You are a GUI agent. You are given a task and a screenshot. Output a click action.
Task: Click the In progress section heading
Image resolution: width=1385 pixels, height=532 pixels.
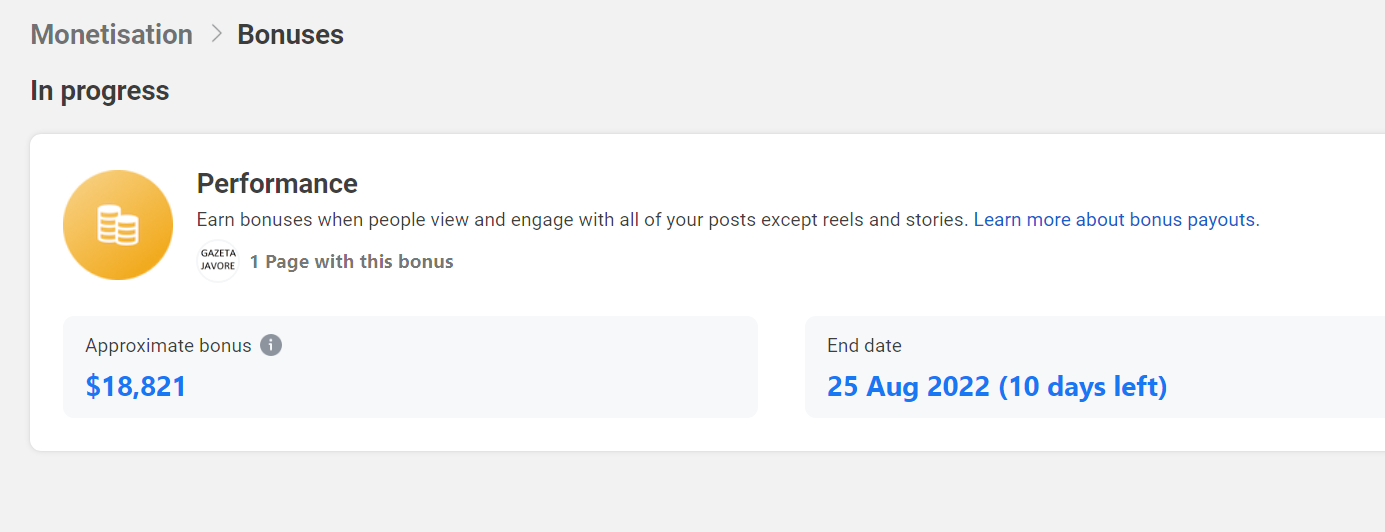(x=100, y=91)
